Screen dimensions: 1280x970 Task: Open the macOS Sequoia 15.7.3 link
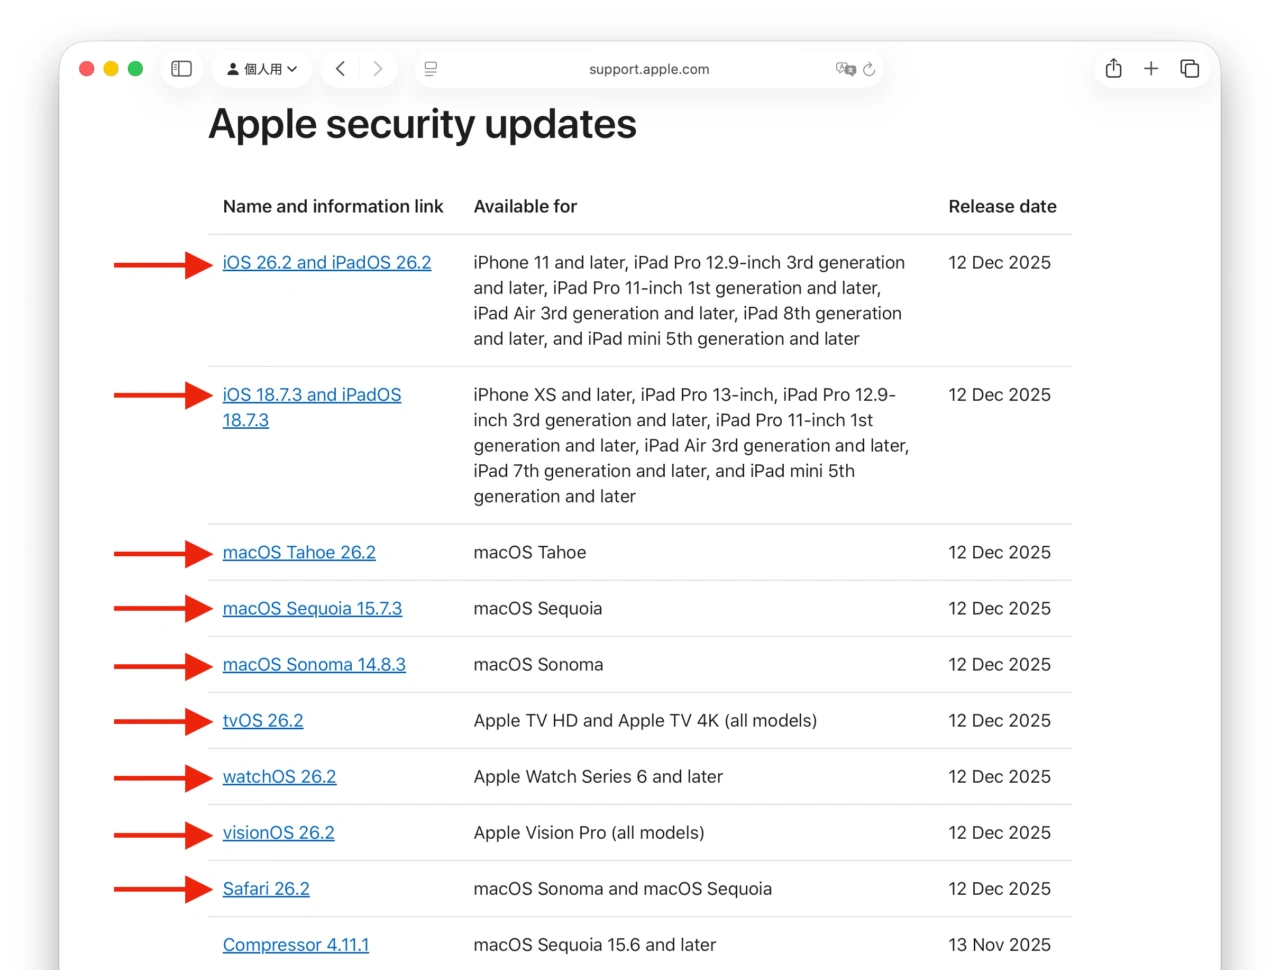tap(312, 608)
